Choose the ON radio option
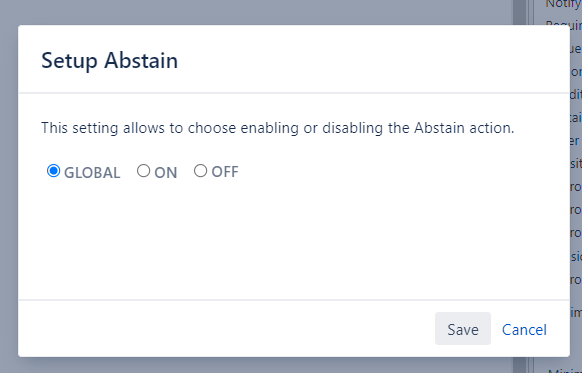Viewport: 582px width, 373px height. tap(143, 171)
